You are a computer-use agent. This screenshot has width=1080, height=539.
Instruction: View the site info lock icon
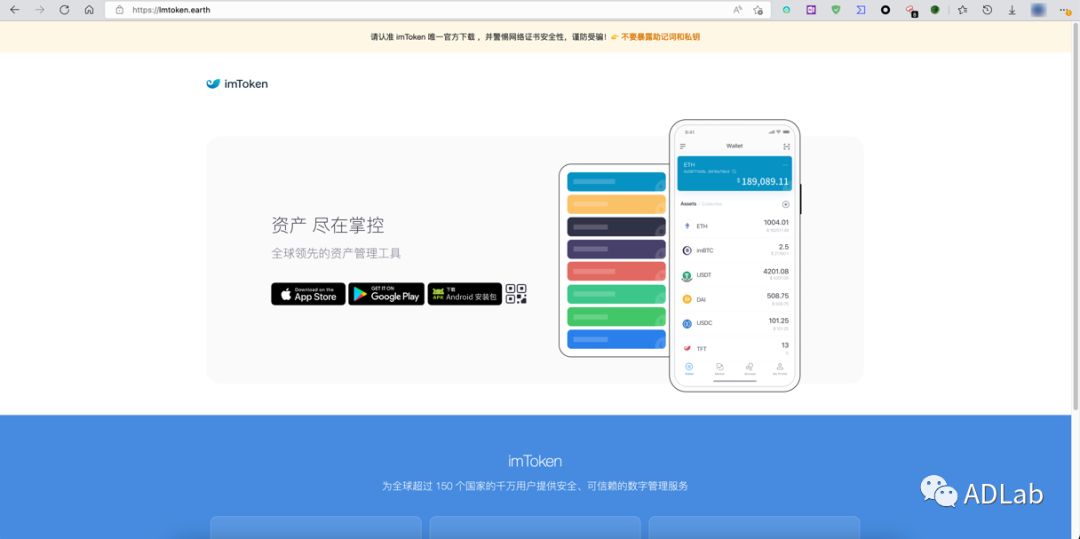click(x=119, y=10)
